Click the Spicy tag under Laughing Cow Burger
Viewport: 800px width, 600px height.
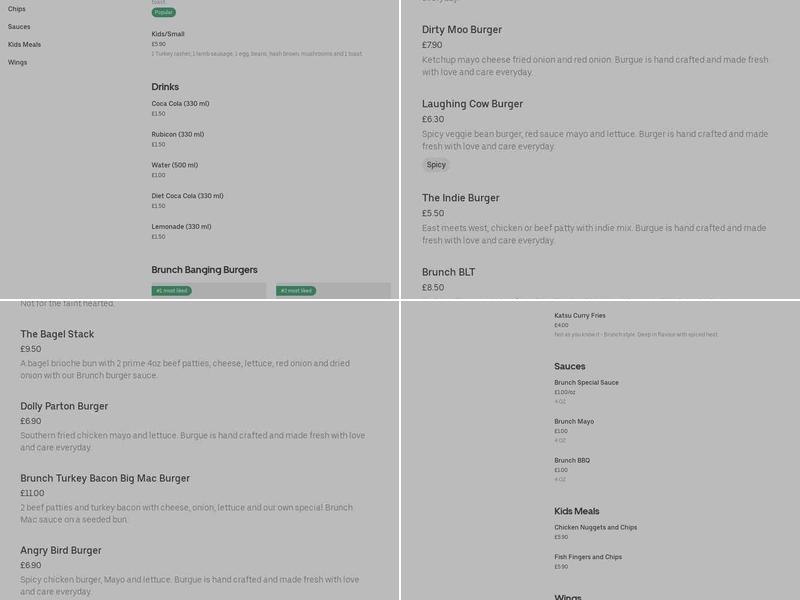point(437,164)
